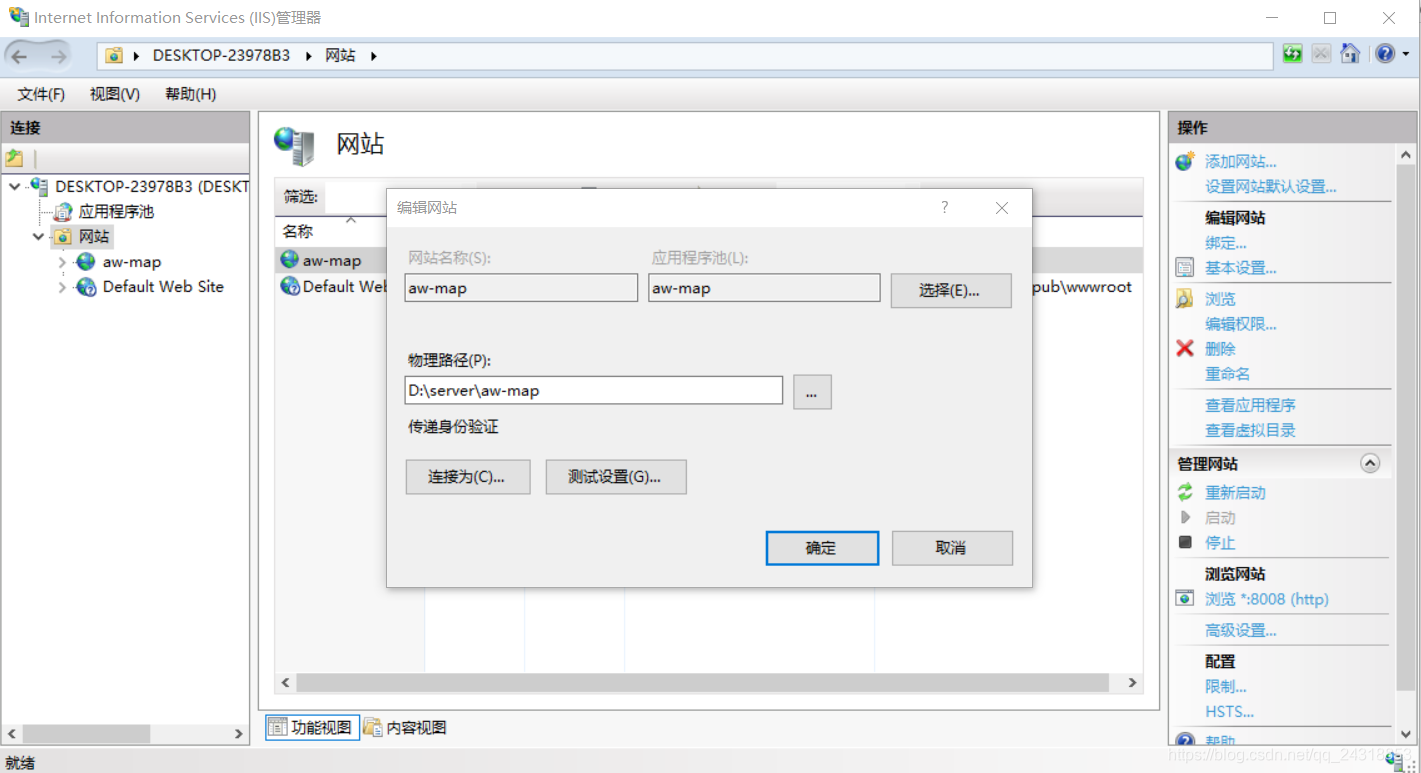
Task: Click the red Delete X icon
Action: coord(1185,348)
